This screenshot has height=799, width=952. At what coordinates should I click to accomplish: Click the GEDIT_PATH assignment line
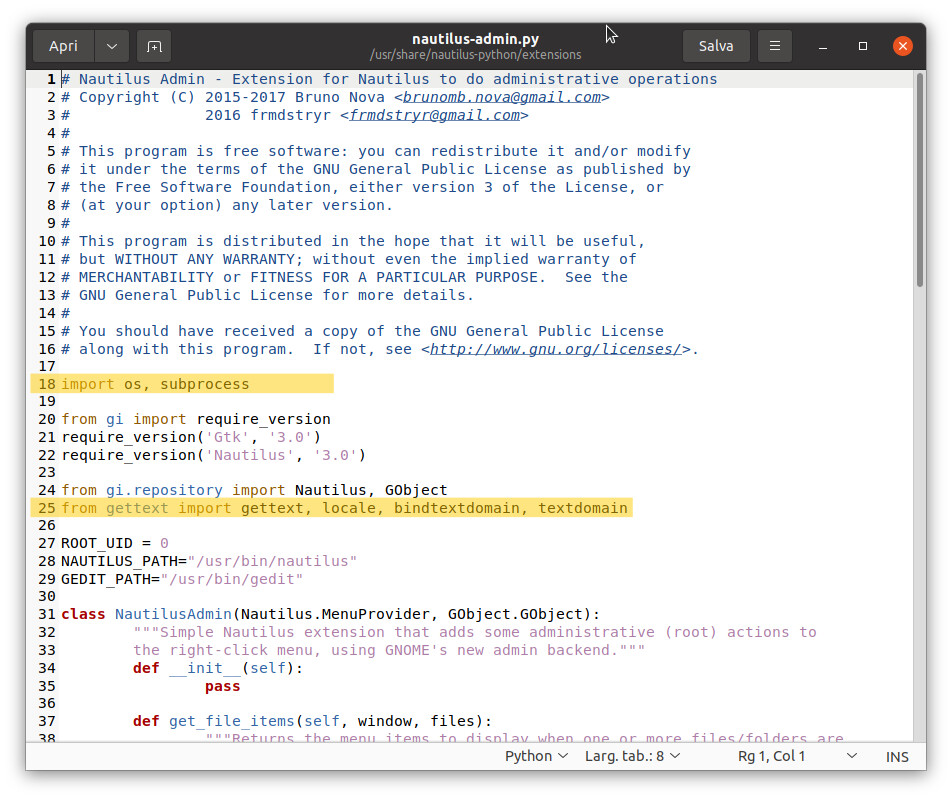(182, 579)
